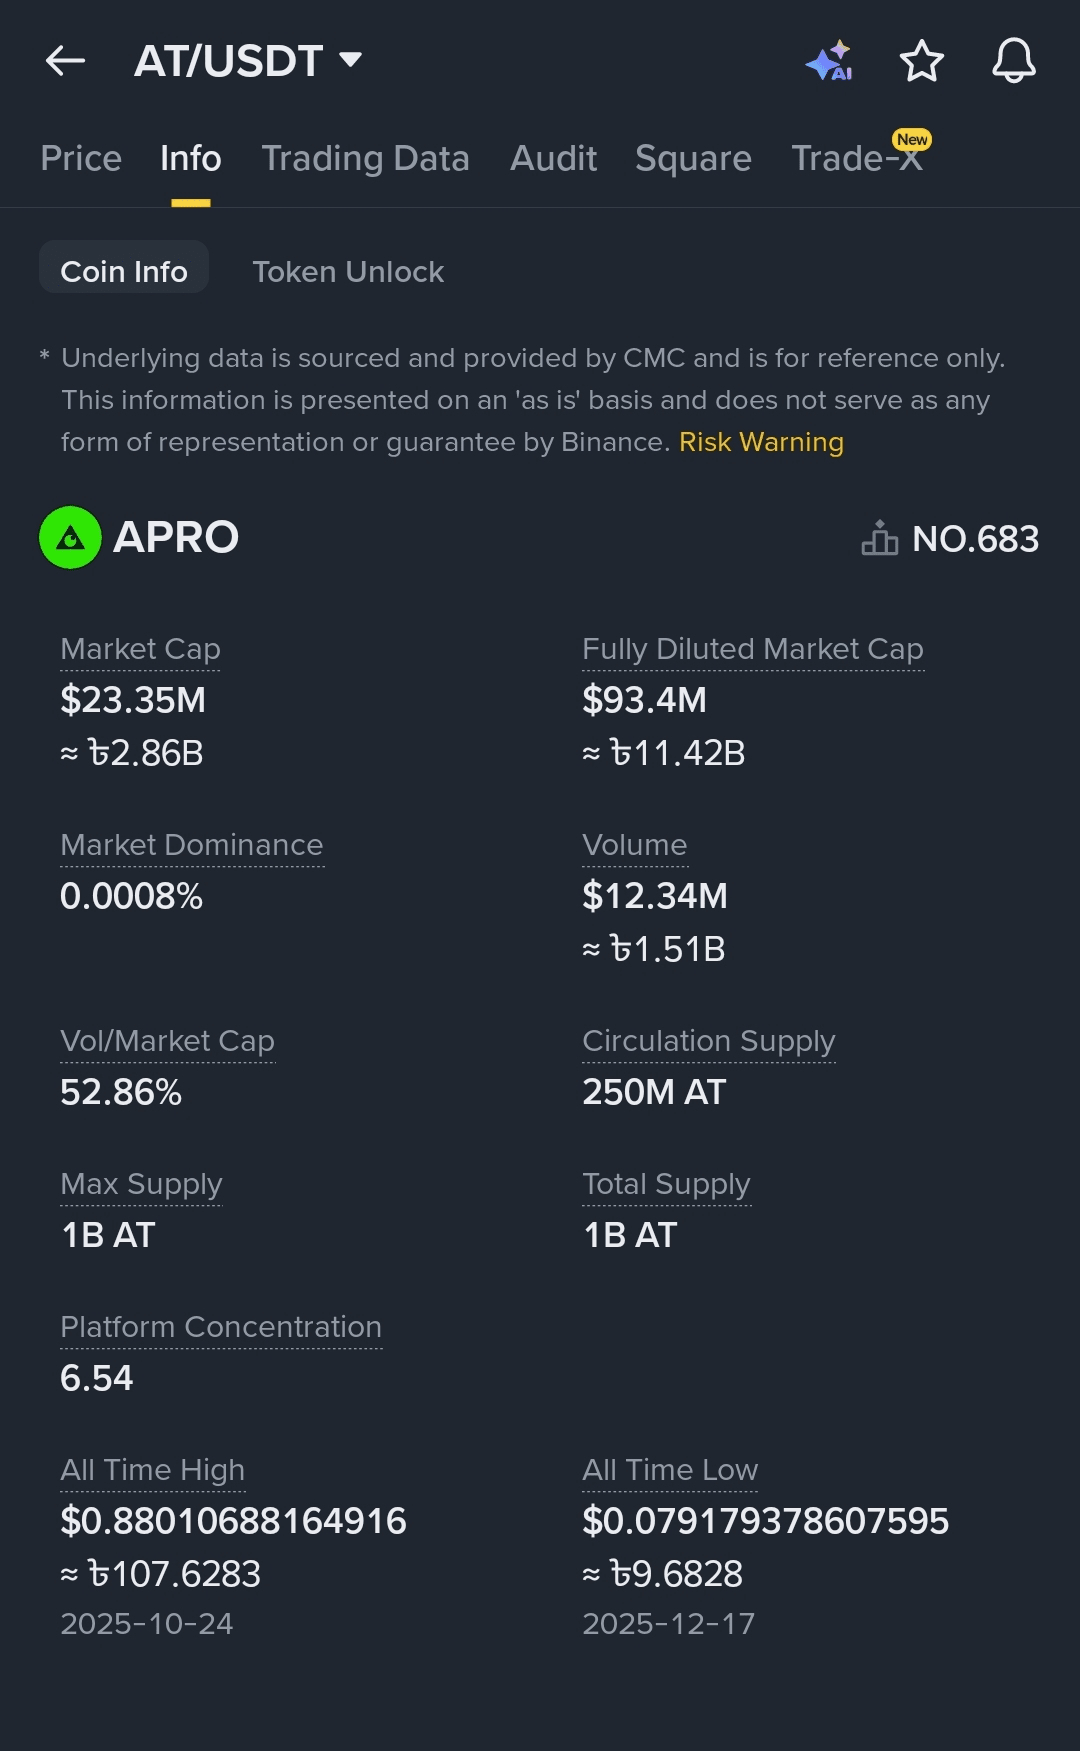Select the Trade-X tab

coord(856,158)
